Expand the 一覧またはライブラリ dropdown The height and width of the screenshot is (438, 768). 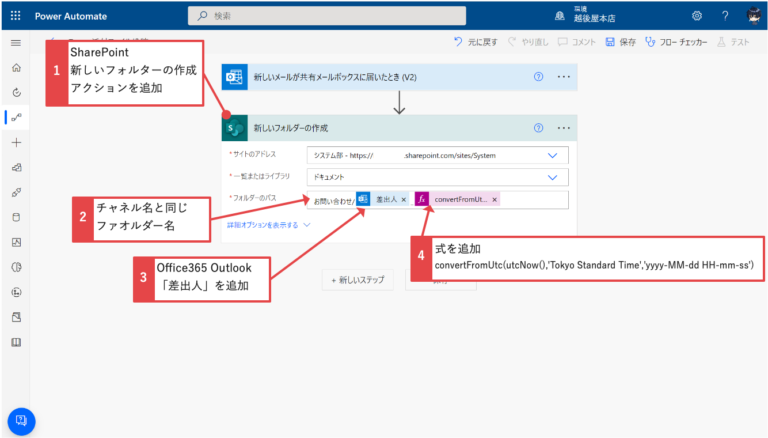click(552, 177)
